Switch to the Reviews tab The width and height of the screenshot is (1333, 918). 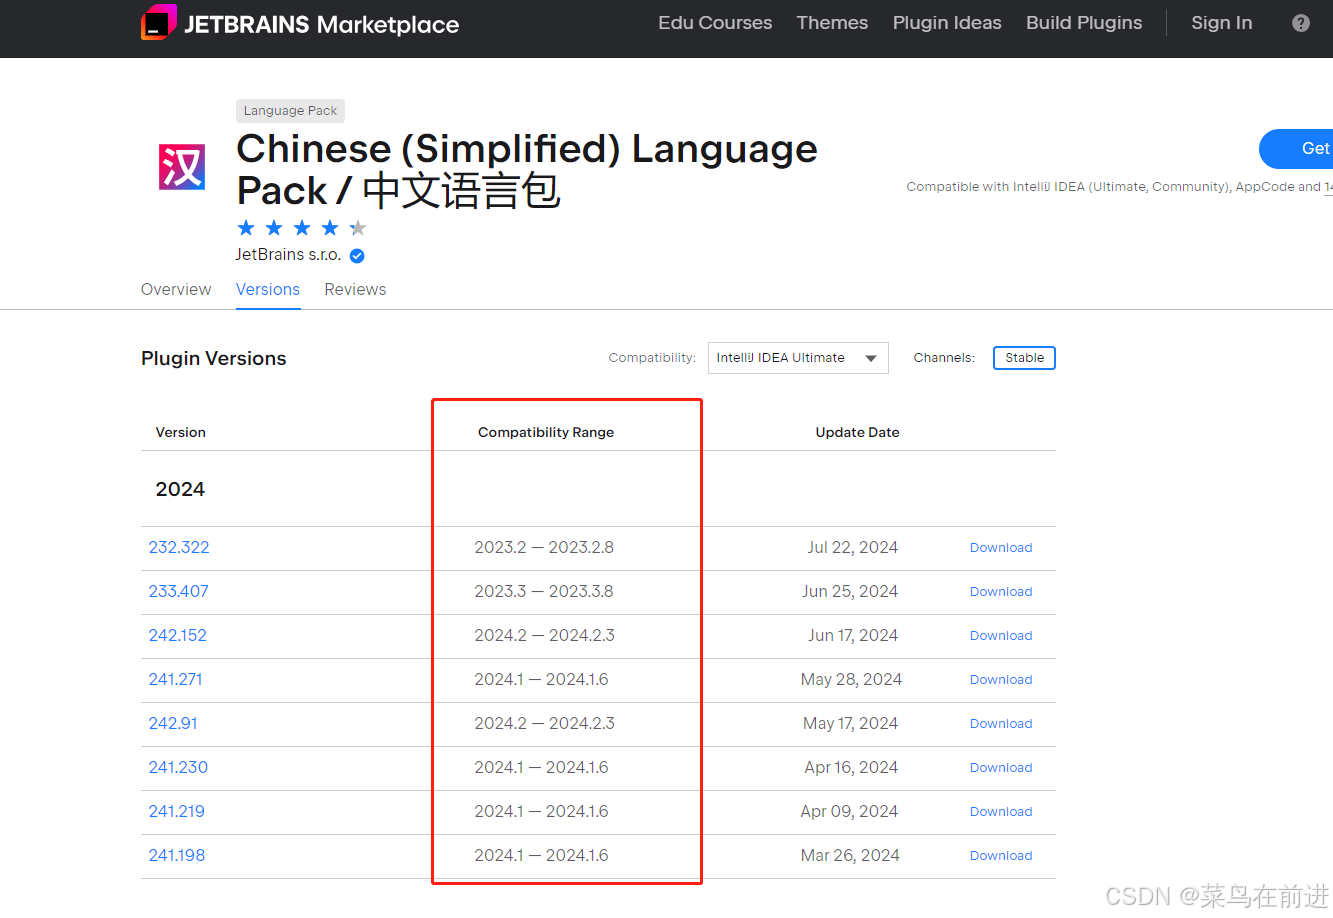click(355, 289)
